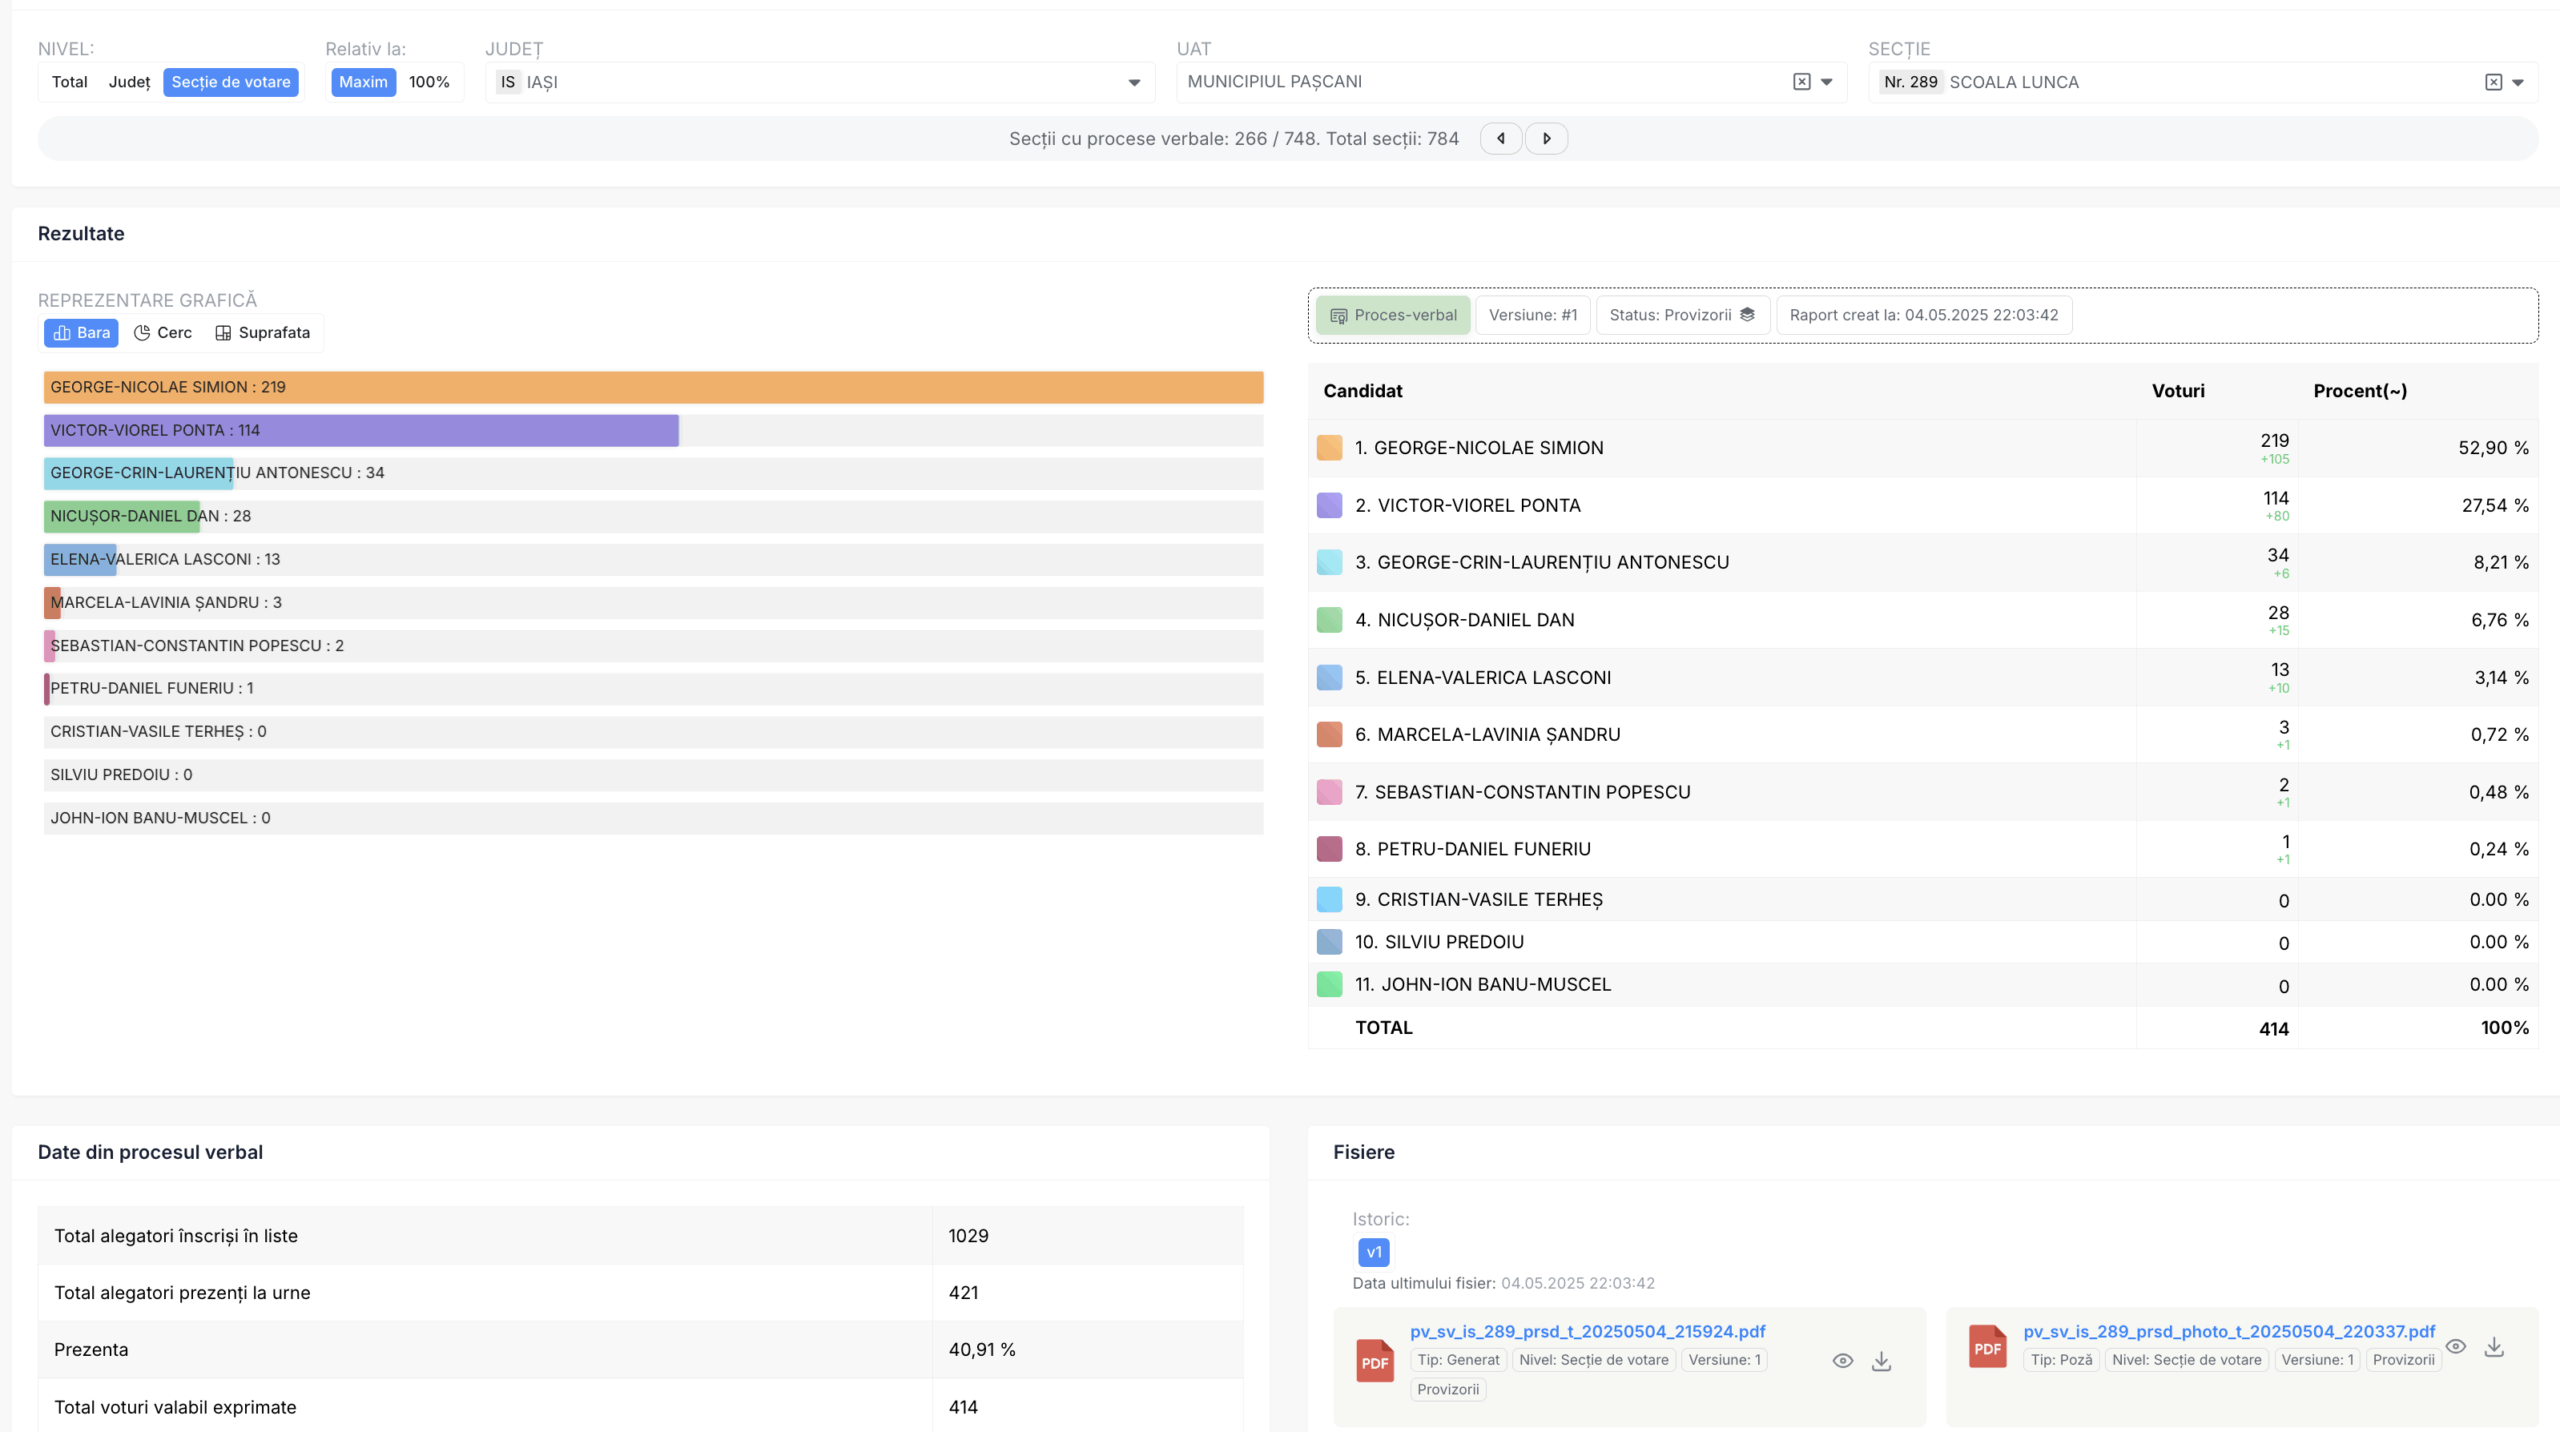The image size is (2560, 1432).
Task: Go to previous section with left arrow
Action: [x=1500, y=139]
